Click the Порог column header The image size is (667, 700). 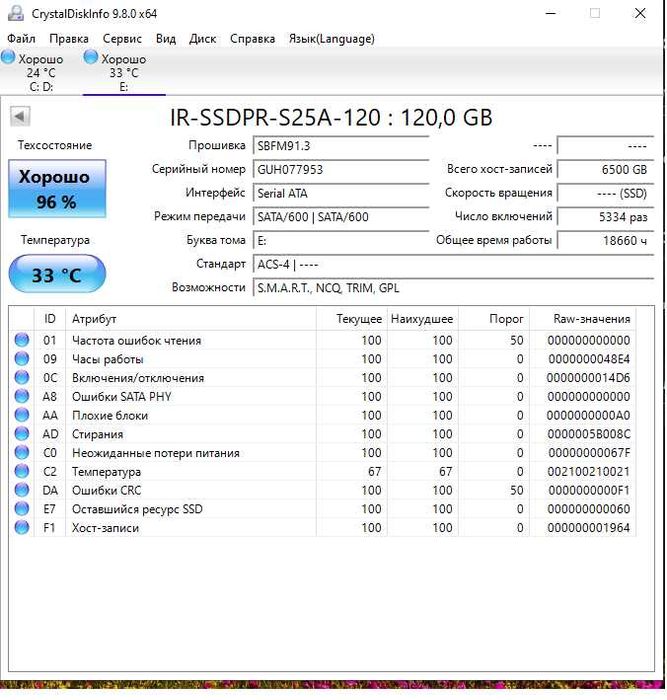point(494,319)
